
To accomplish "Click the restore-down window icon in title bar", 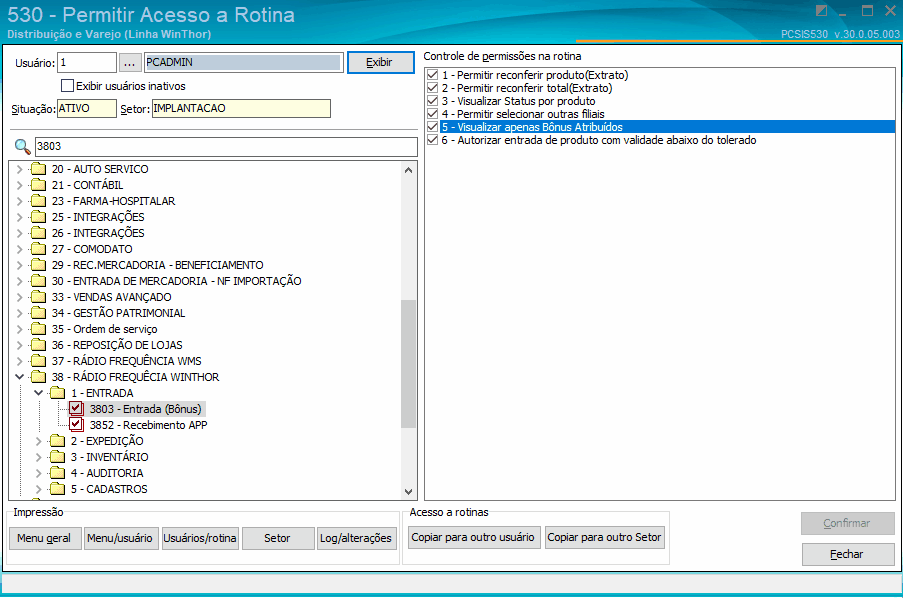I will tap(867, 10).
